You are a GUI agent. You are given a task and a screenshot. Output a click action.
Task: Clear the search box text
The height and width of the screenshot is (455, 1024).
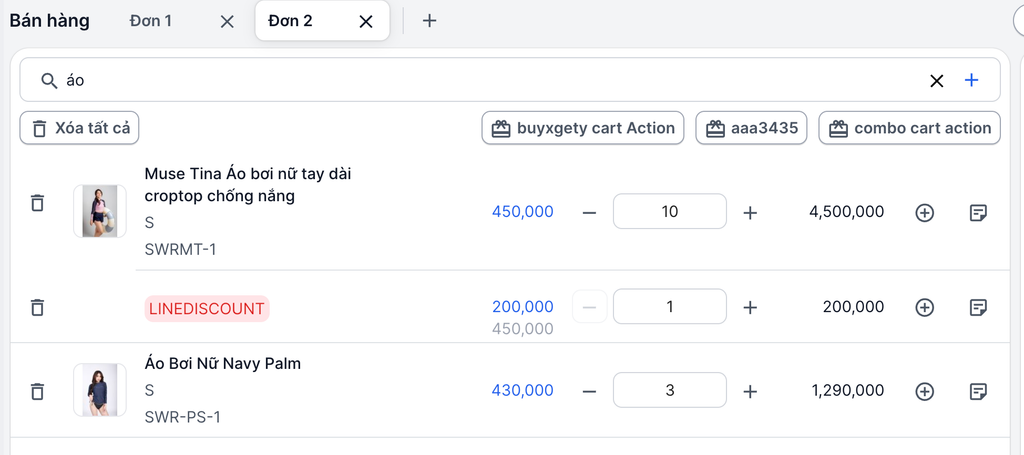point(937,81)
